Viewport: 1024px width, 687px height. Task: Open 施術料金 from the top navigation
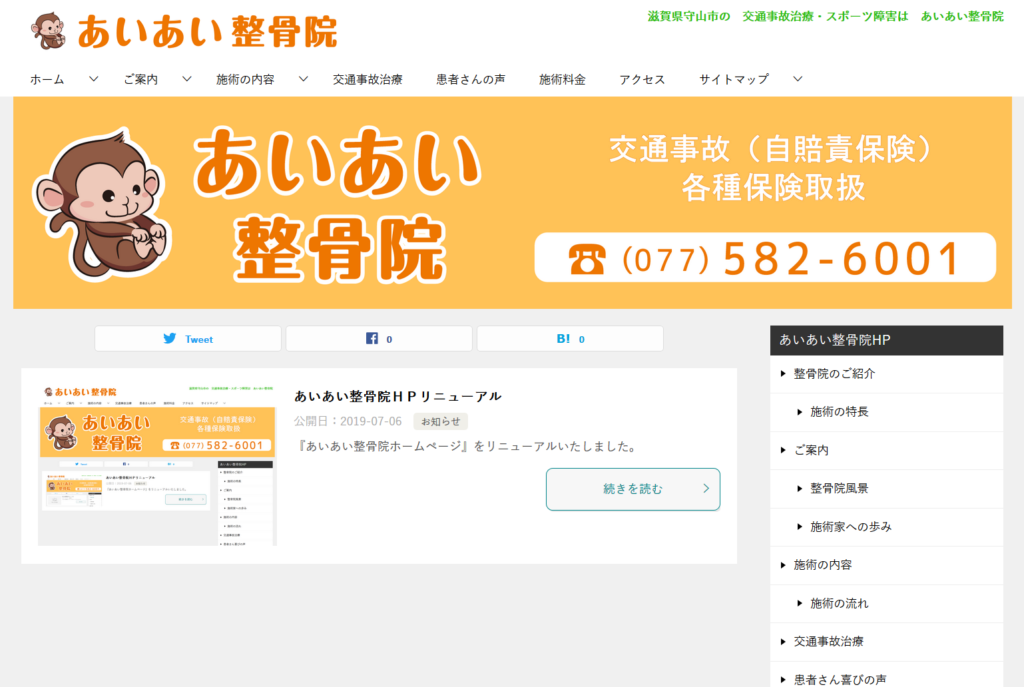tap(563, 77)
